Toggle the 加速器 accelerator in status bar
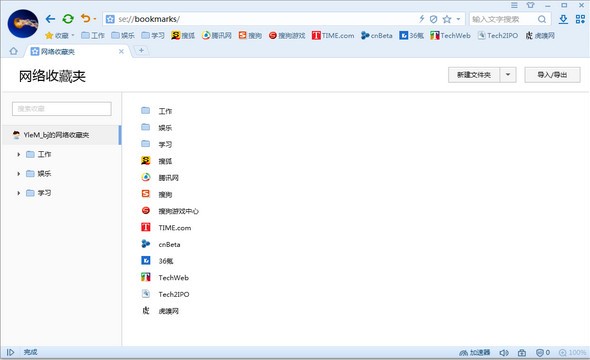Image resolution: width=590 pixels, height=360 pixels. [x=475, y=352]
